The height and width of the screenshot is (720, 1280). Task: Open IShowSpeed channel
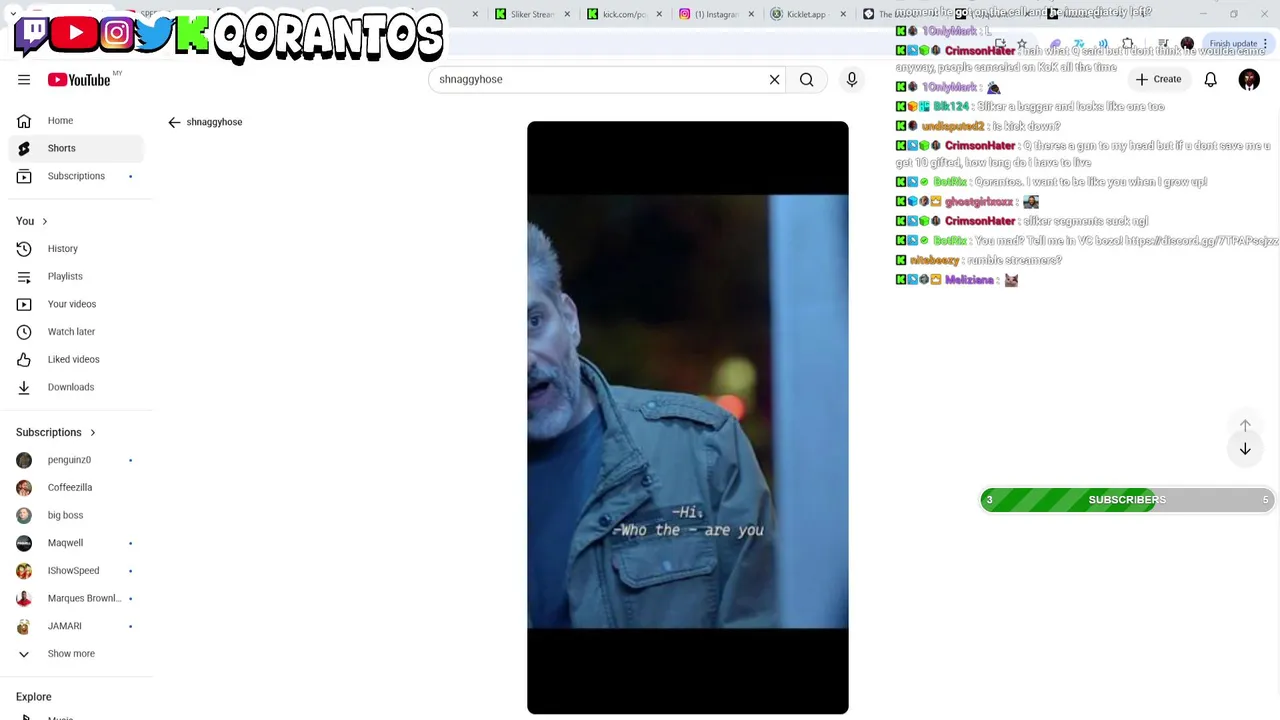point(76,571)
